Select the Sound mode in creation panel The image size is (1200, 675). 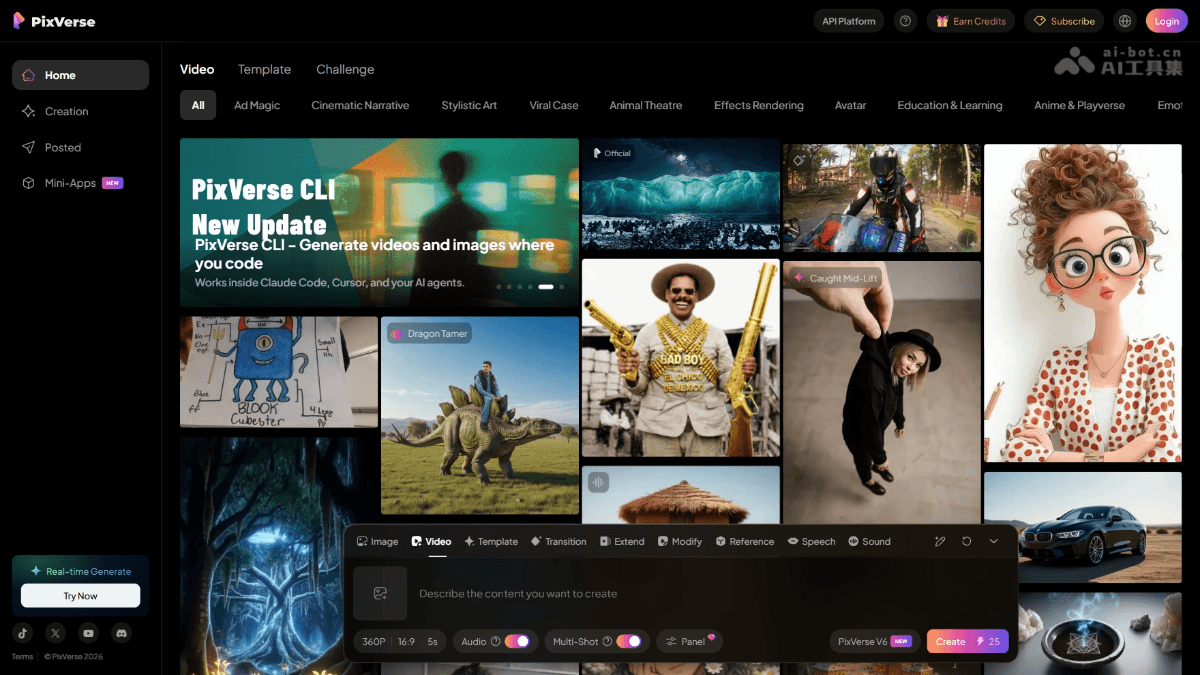(x=869, y=541)
